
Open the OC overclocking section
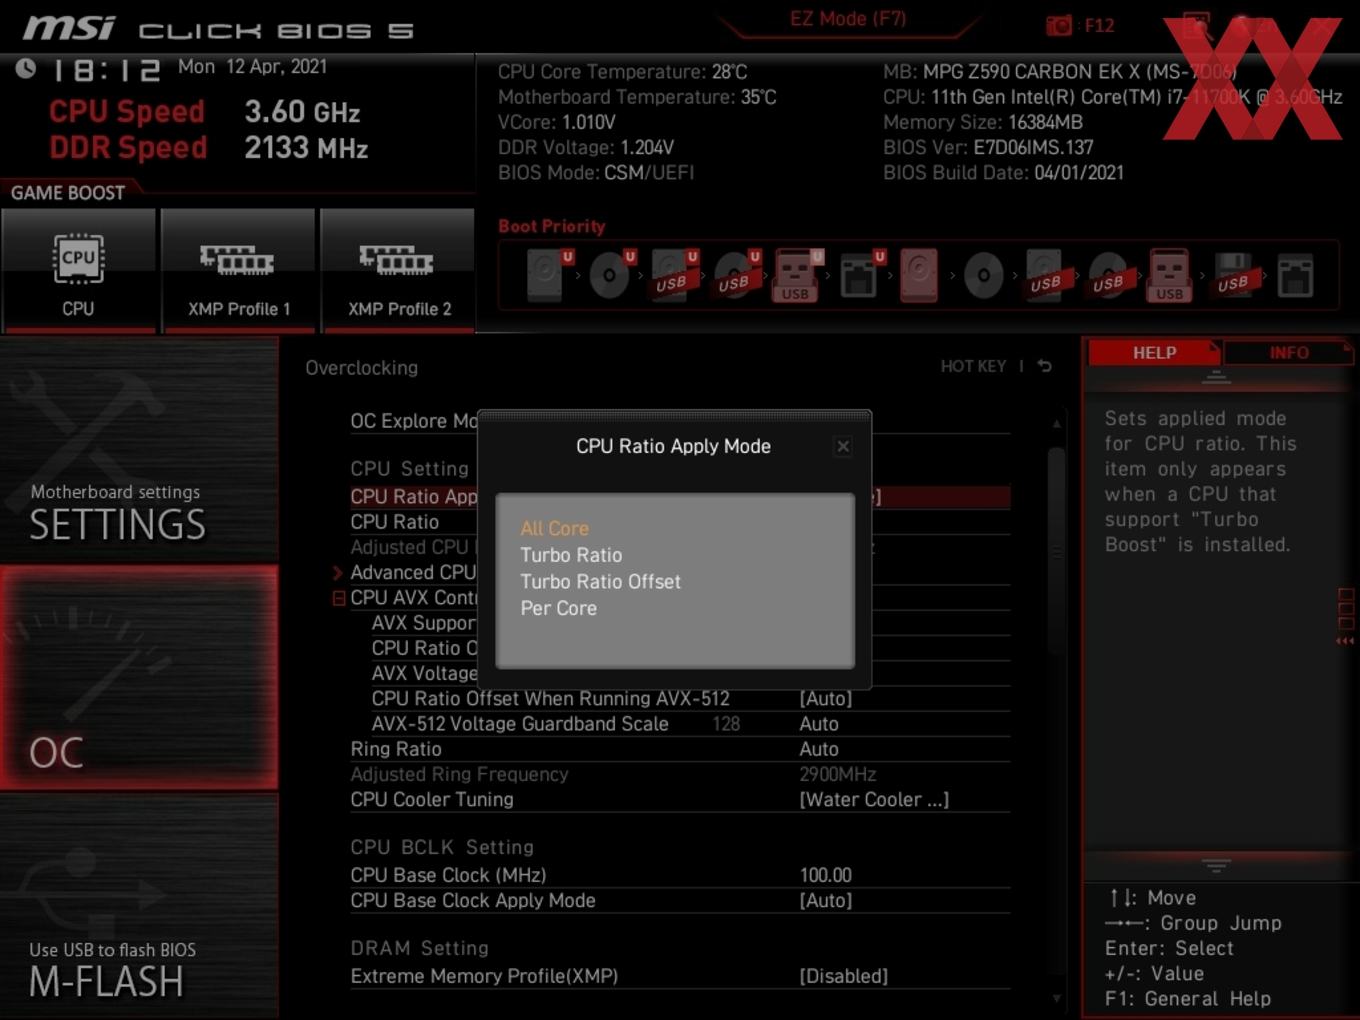(139, 678)
